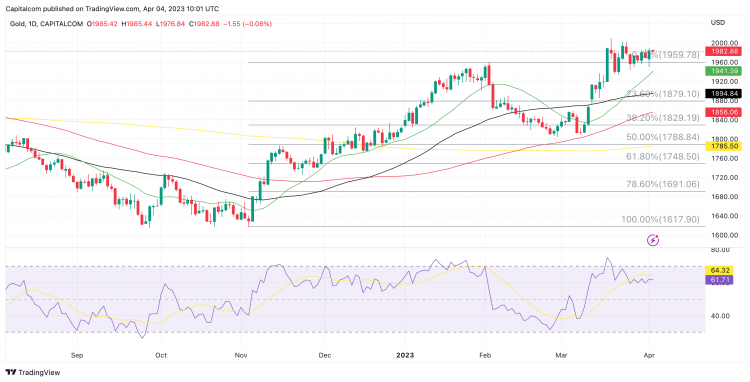Select the red 1856.06 price label
750x382 pixels.
point(723,112)
